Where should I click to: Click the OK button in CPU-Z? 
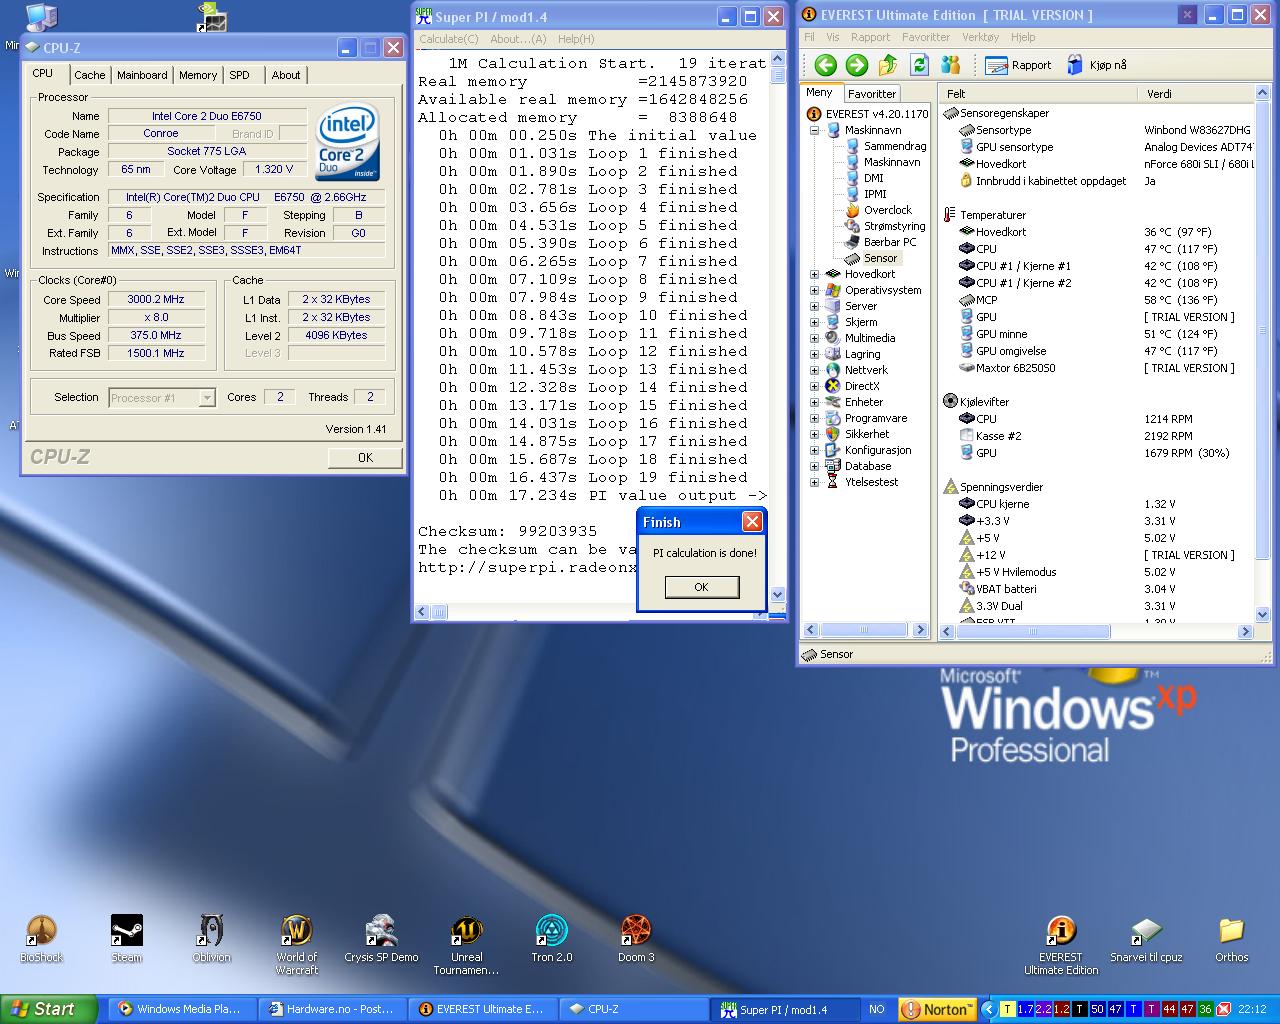[365, 457]
